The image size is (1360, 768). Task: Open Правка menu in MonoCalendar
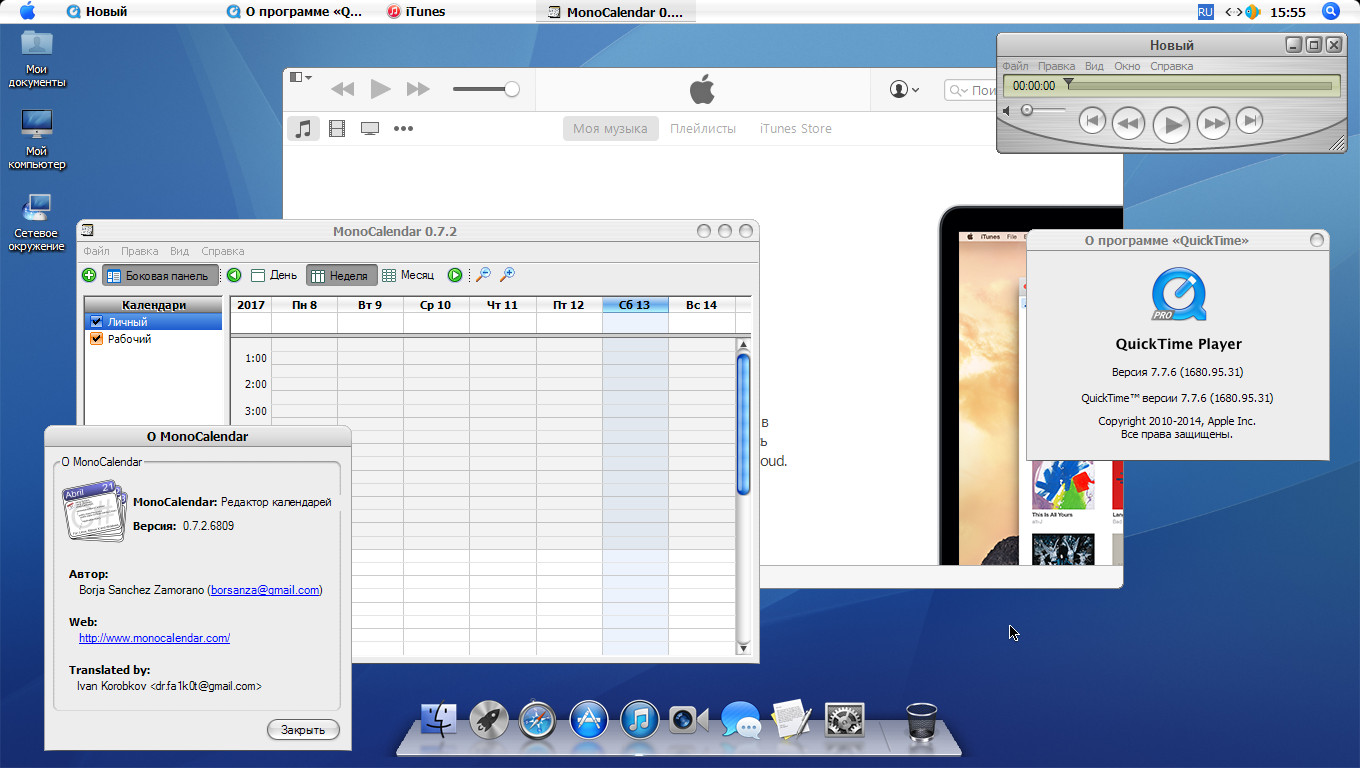click(139, 251)
